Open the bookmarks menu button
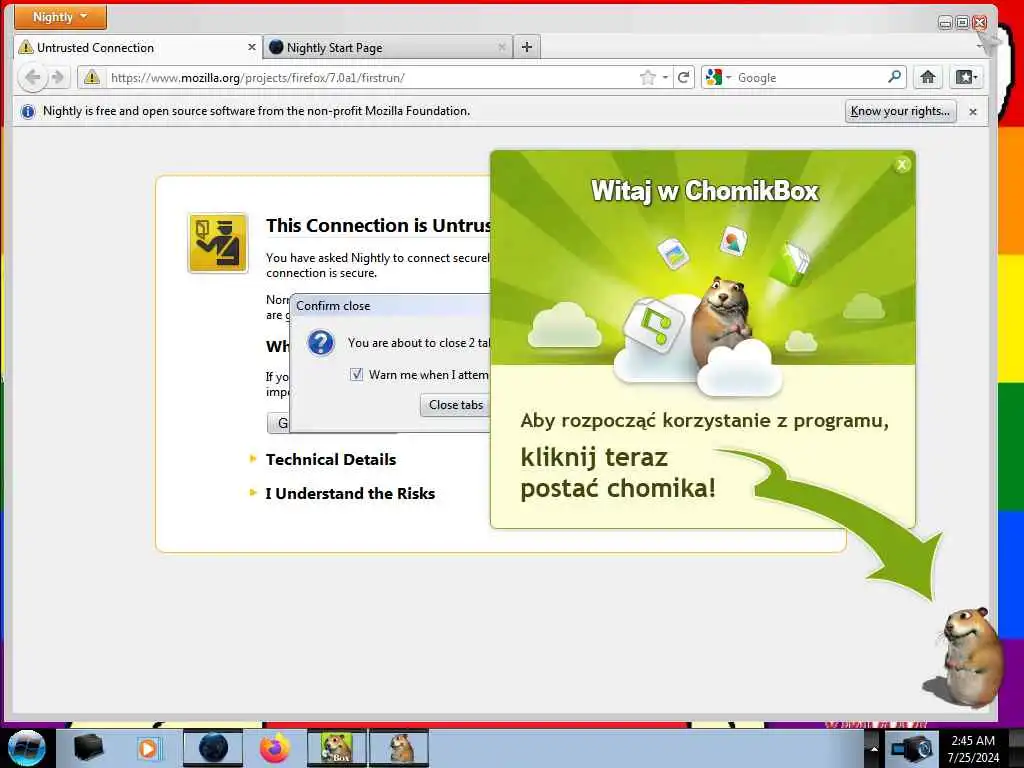The image size is (1024, 768). click(966, 78)
